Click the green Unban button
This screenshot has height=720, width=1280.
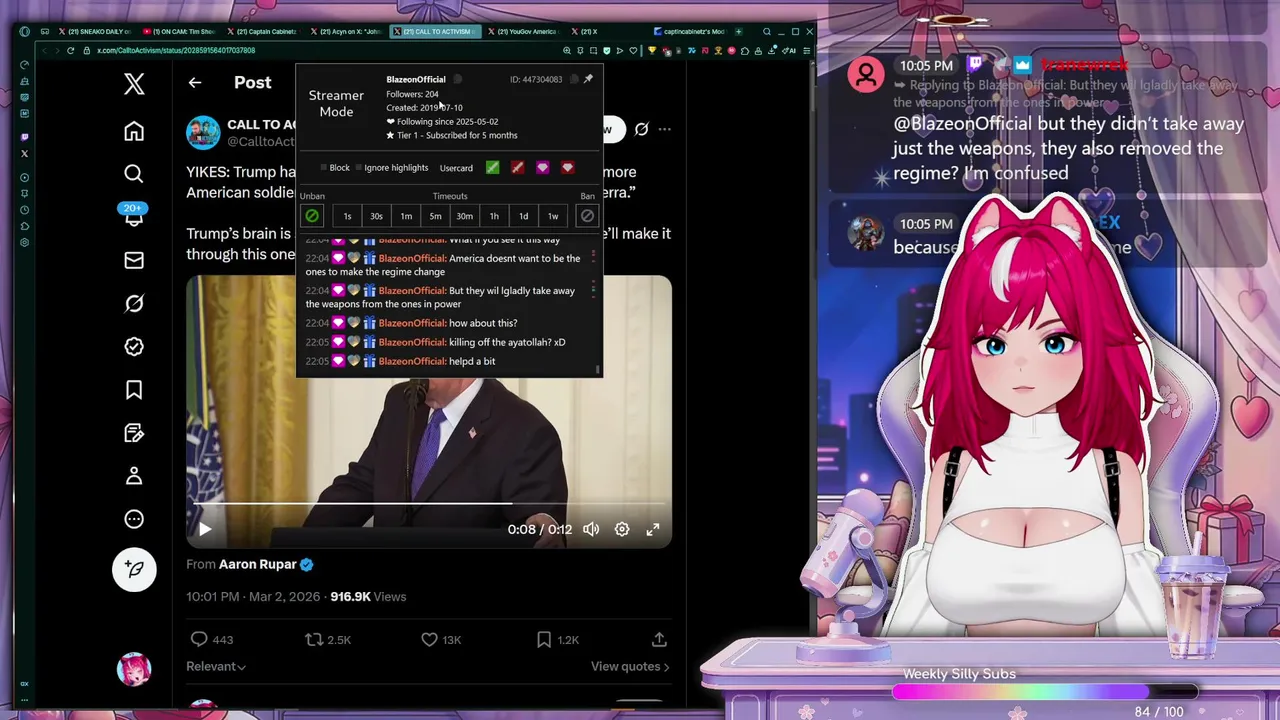312,216
